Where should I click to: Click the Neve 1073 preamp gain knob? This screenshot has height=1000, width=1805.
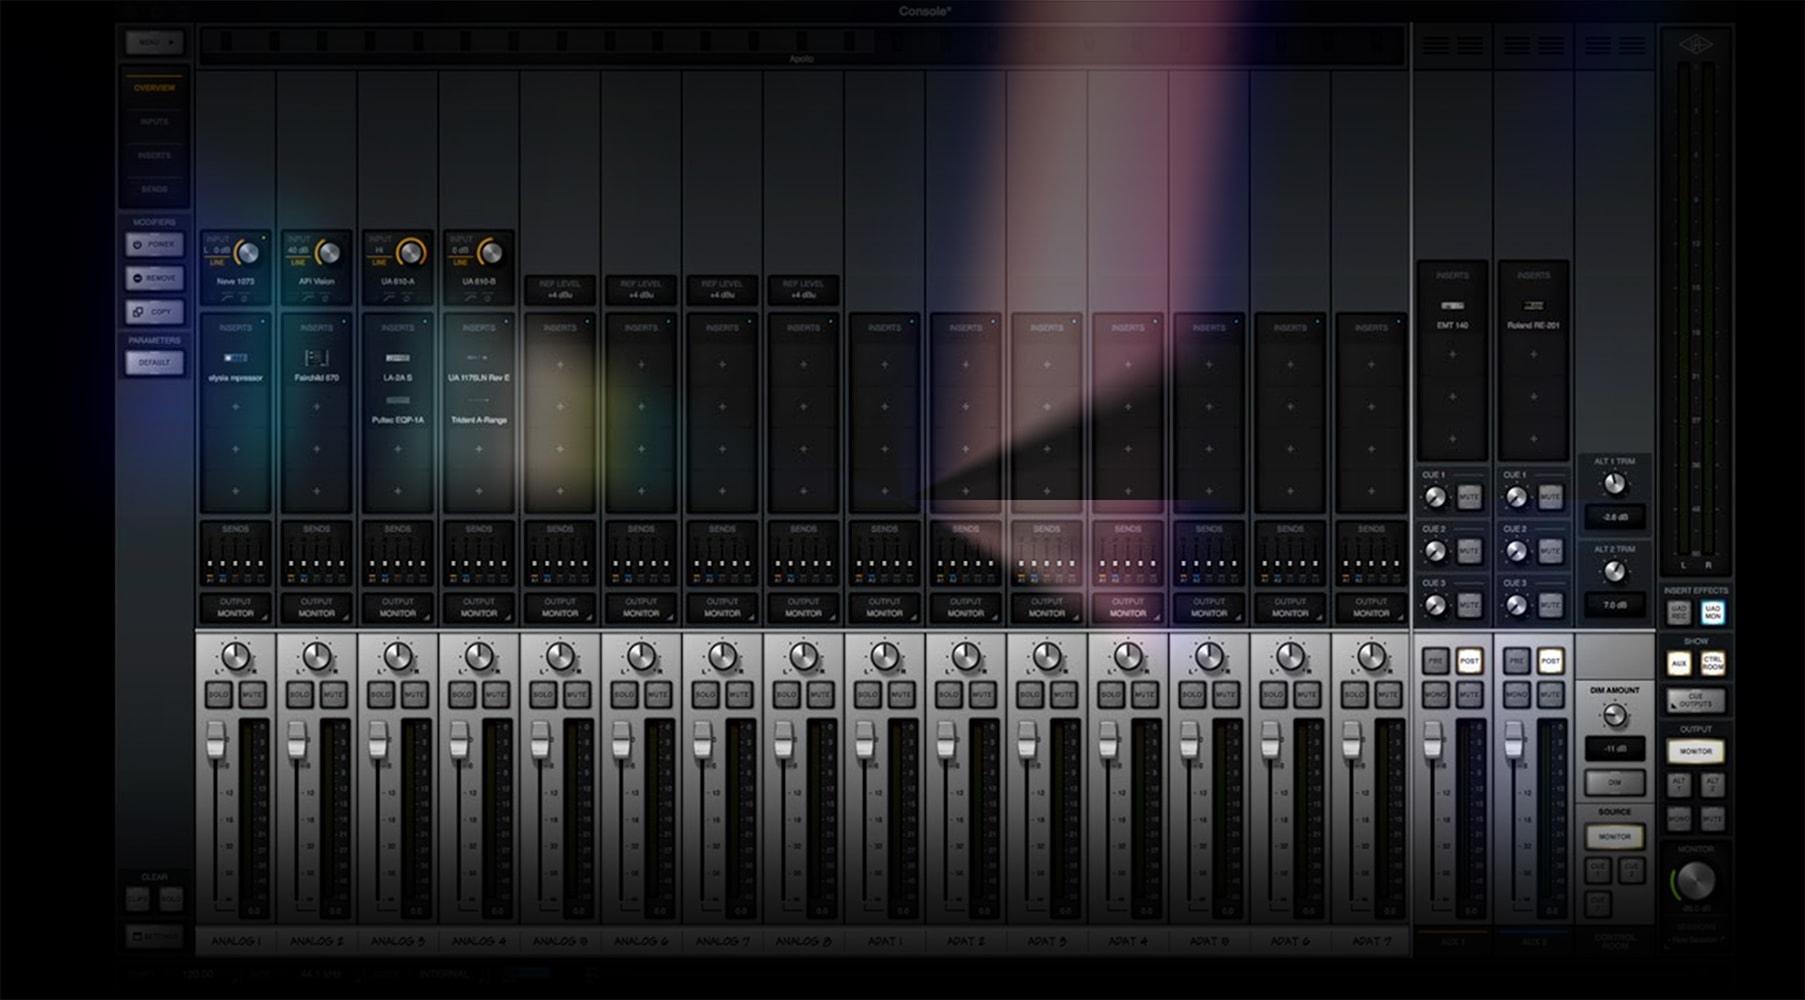246,253
